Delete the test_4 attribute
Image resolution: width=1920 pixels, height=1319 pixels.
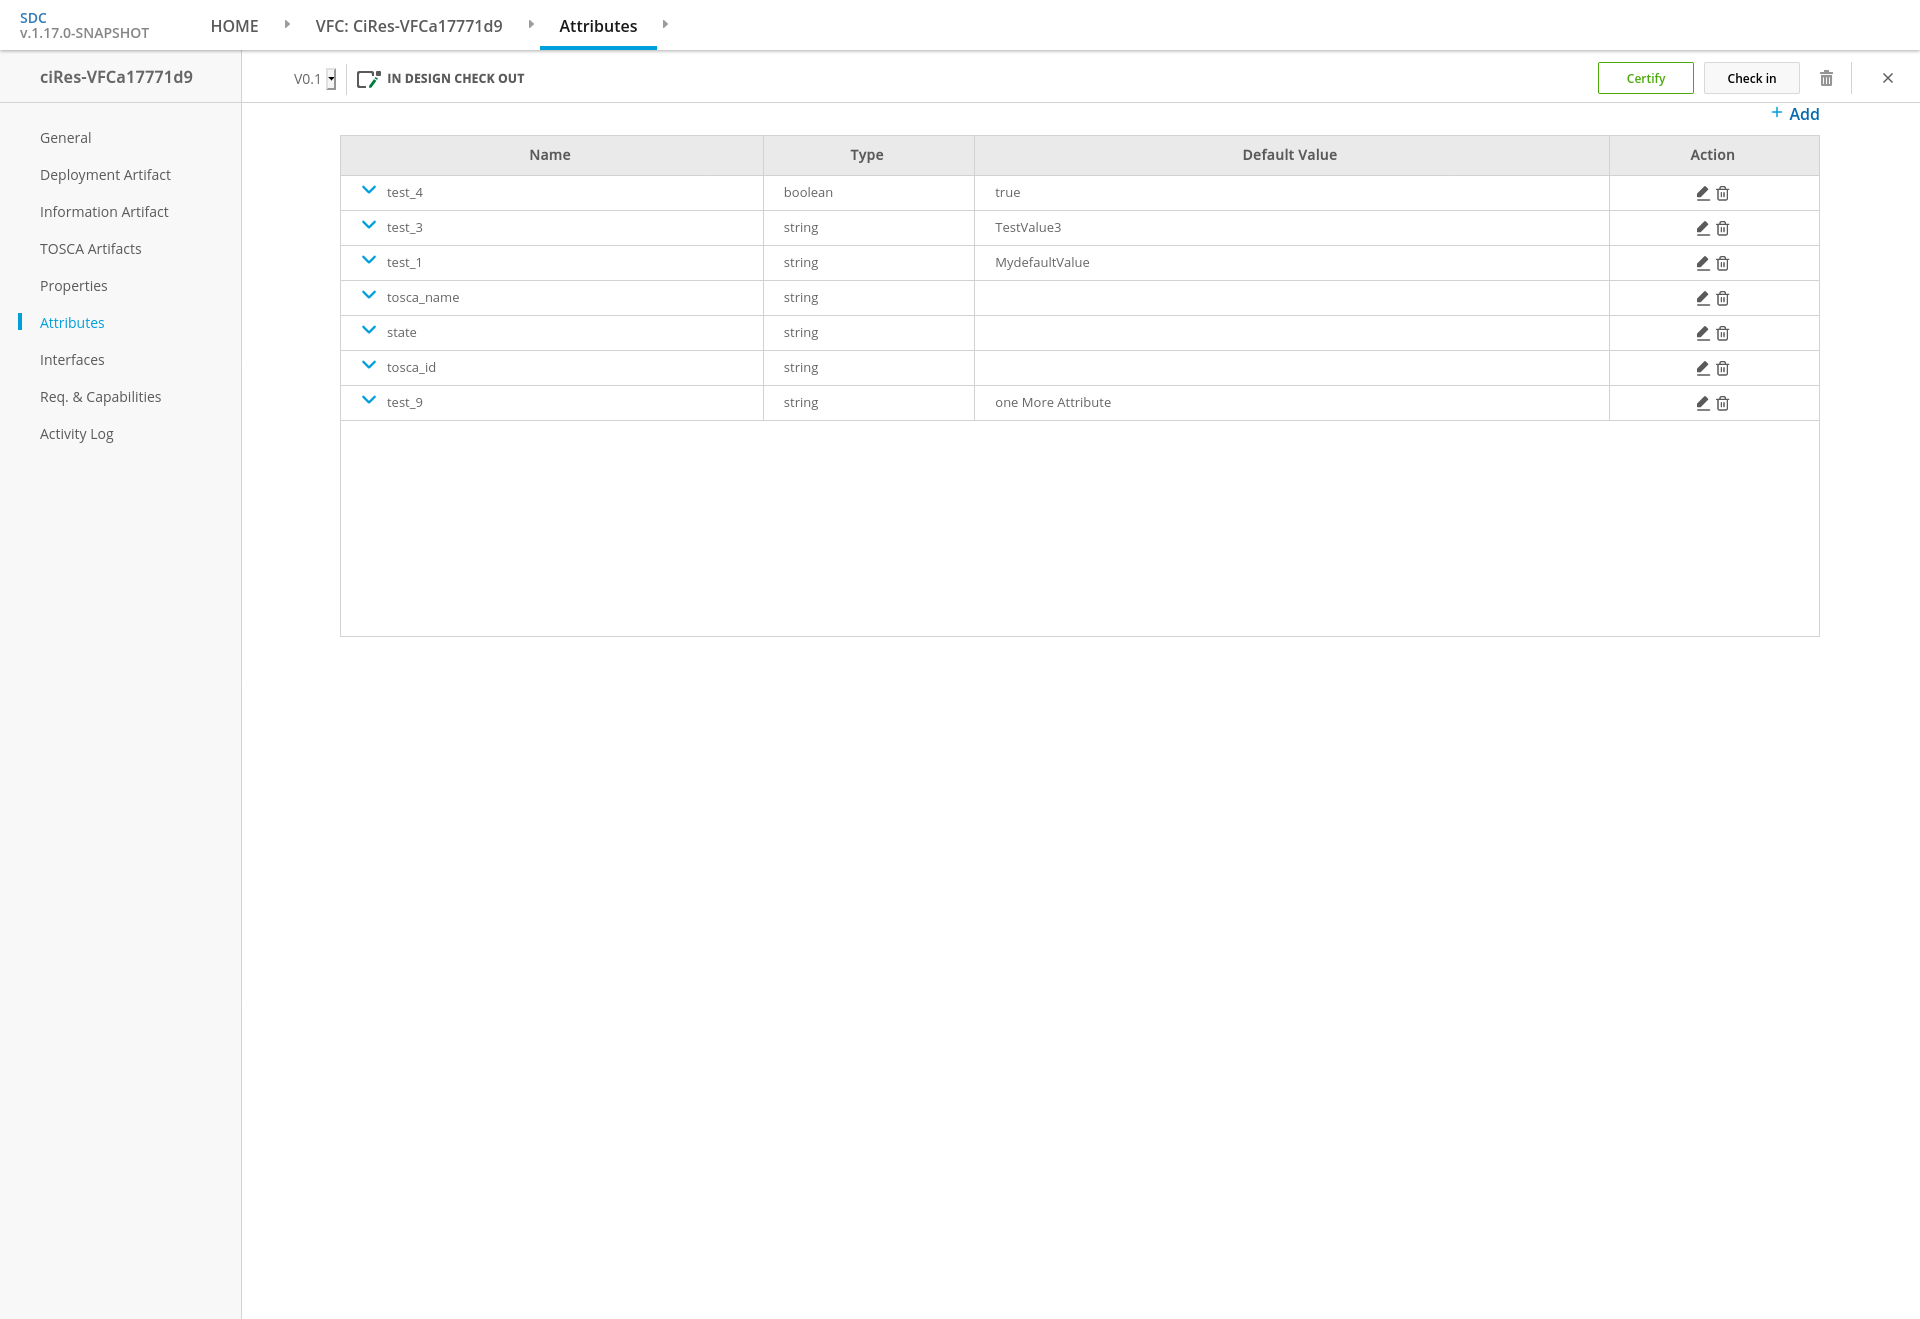click(x=1722, y=193)
